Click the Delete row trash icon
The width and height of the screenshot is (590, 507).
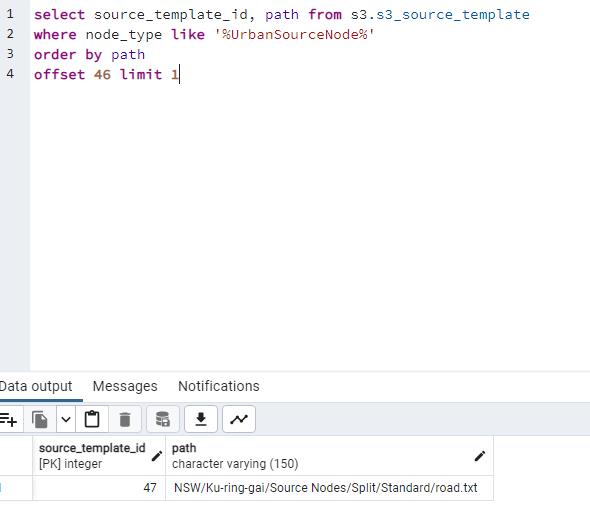[125, 419]
